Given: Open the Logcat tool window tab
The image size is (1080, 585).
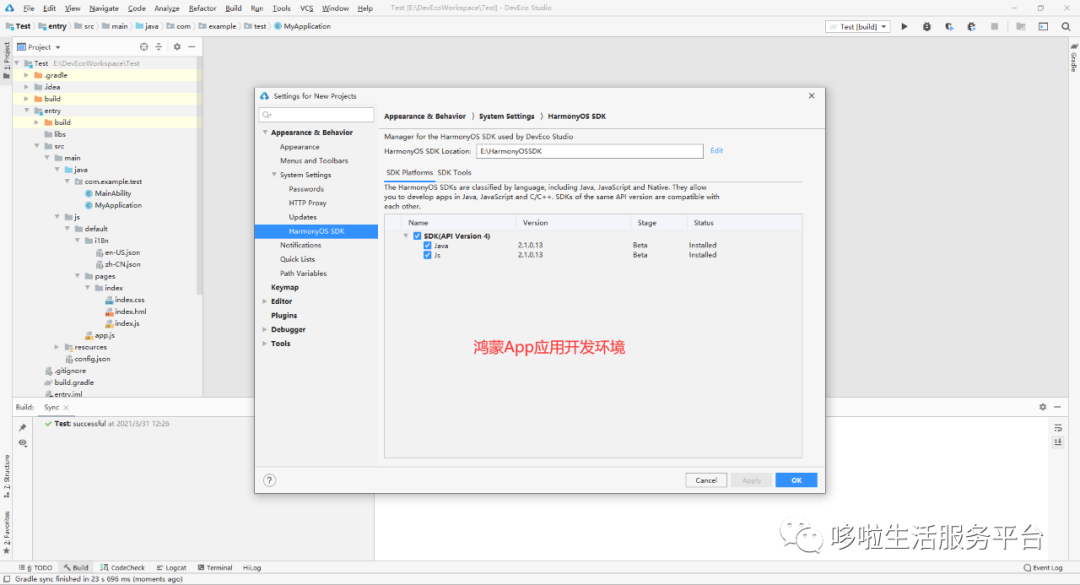Looking at the screenshot, I should tap(172, 568).
